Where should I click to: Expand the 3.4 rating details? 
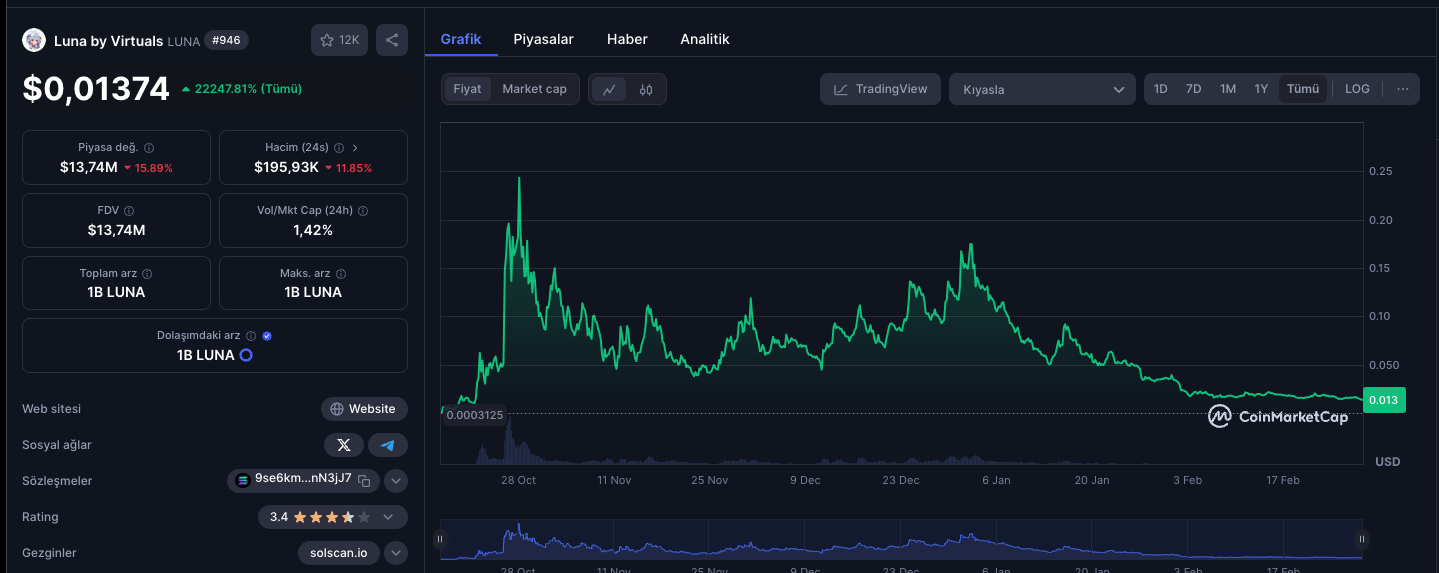coord(388,517)
